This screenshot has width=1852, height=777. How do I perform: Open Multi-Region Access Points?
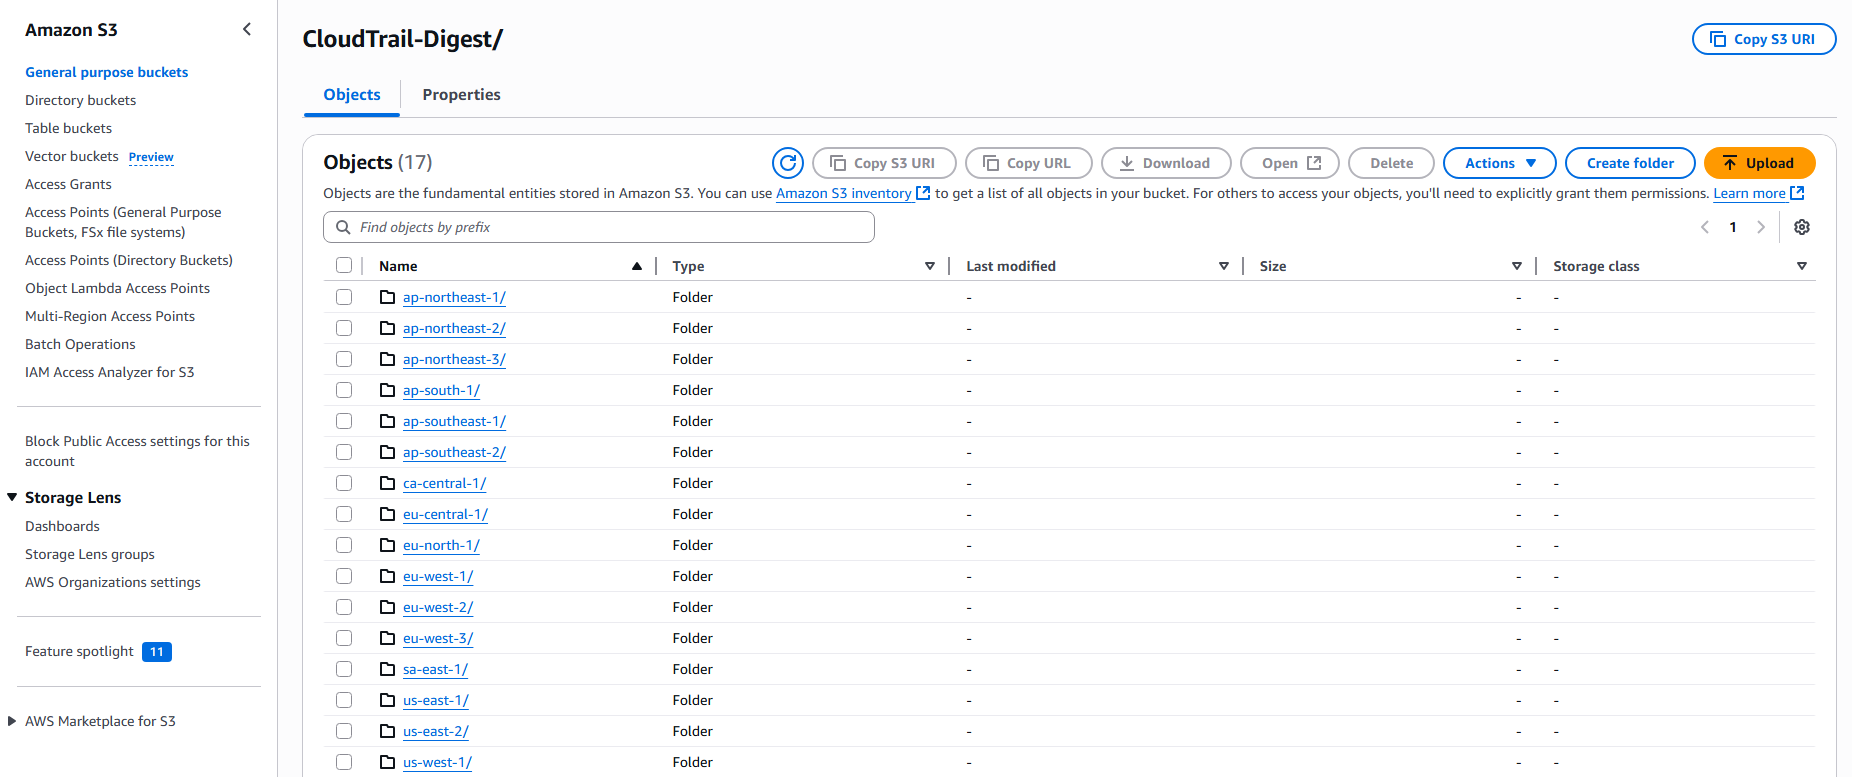(110, 316)
